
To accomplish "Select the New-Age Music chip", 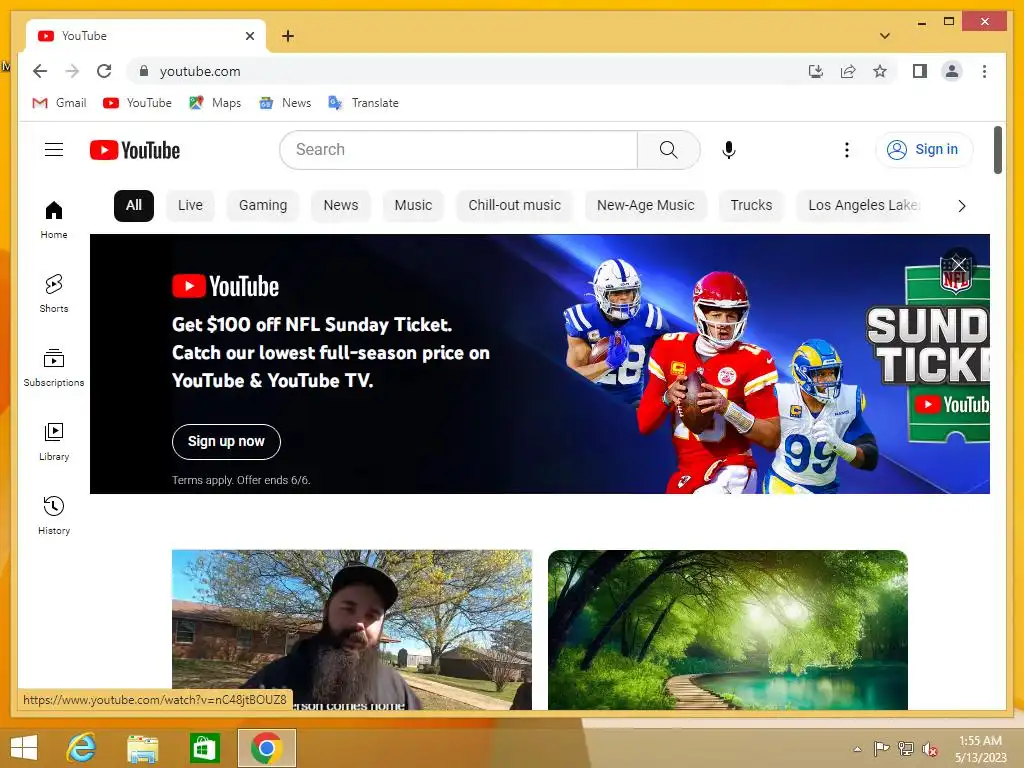I will (645, 206).
